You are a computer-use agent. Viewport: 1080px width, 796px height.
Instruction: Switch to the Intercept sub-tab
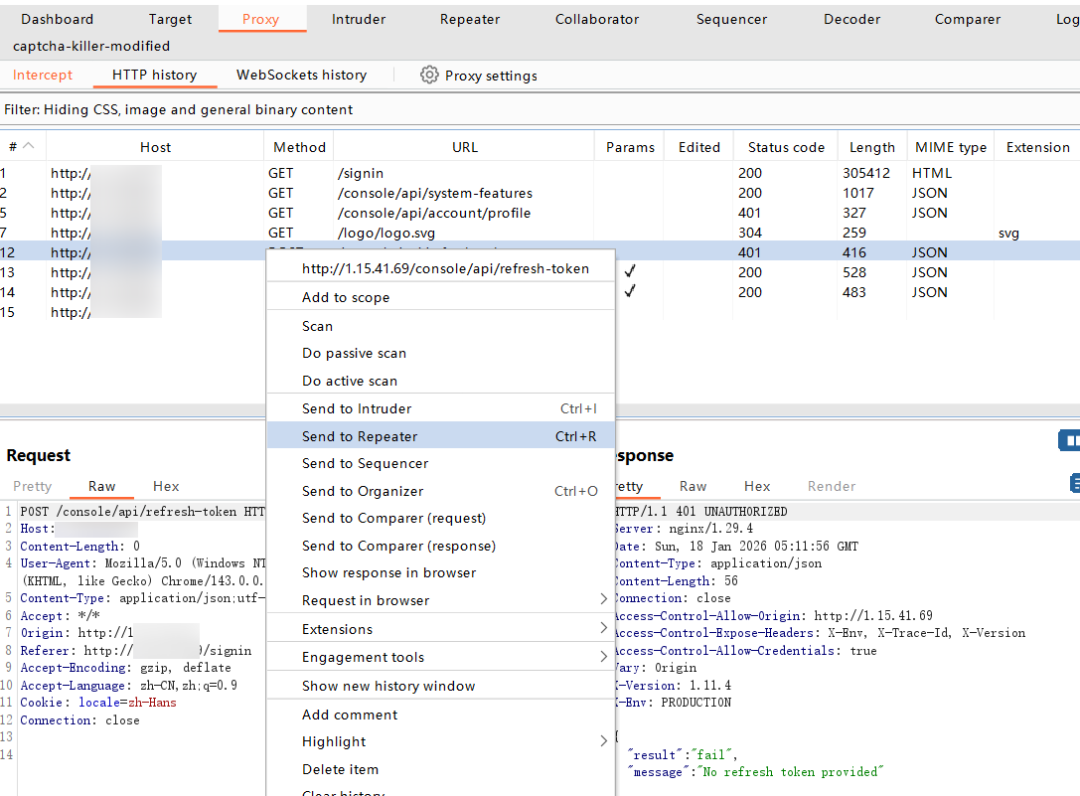(43, 74)
